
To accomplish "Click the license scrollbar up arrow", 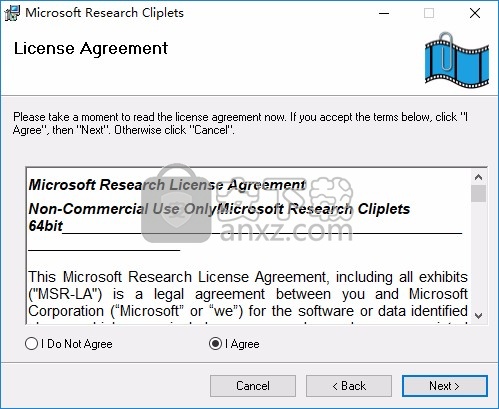I will 479,177.
